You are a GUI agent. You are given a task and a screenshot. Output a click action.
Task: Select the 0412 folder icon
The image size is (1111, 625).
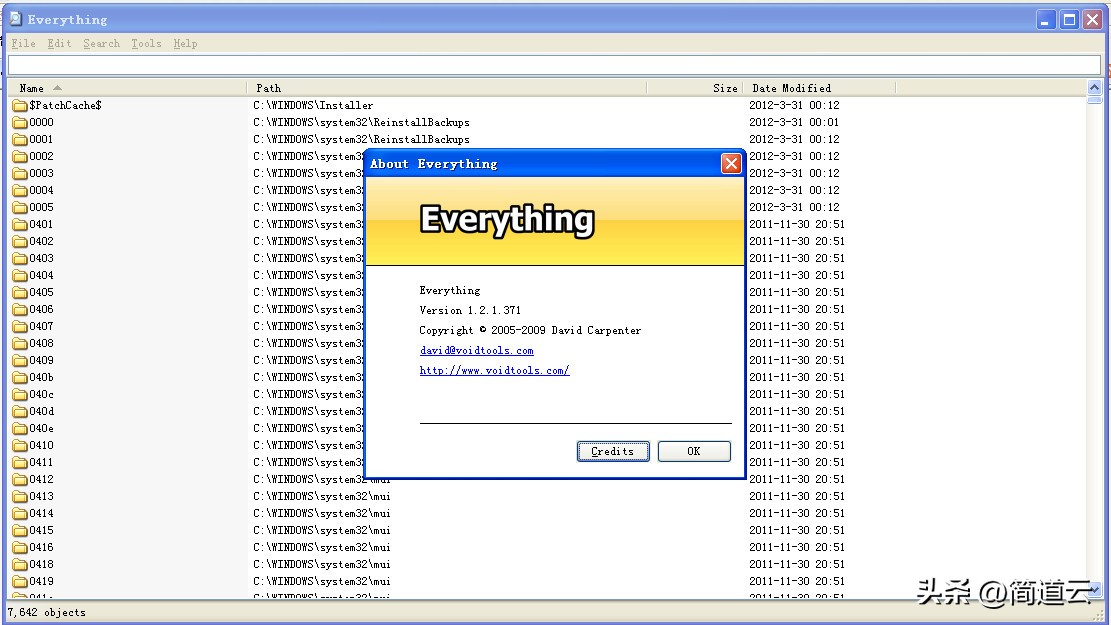(x=20, y=480)
